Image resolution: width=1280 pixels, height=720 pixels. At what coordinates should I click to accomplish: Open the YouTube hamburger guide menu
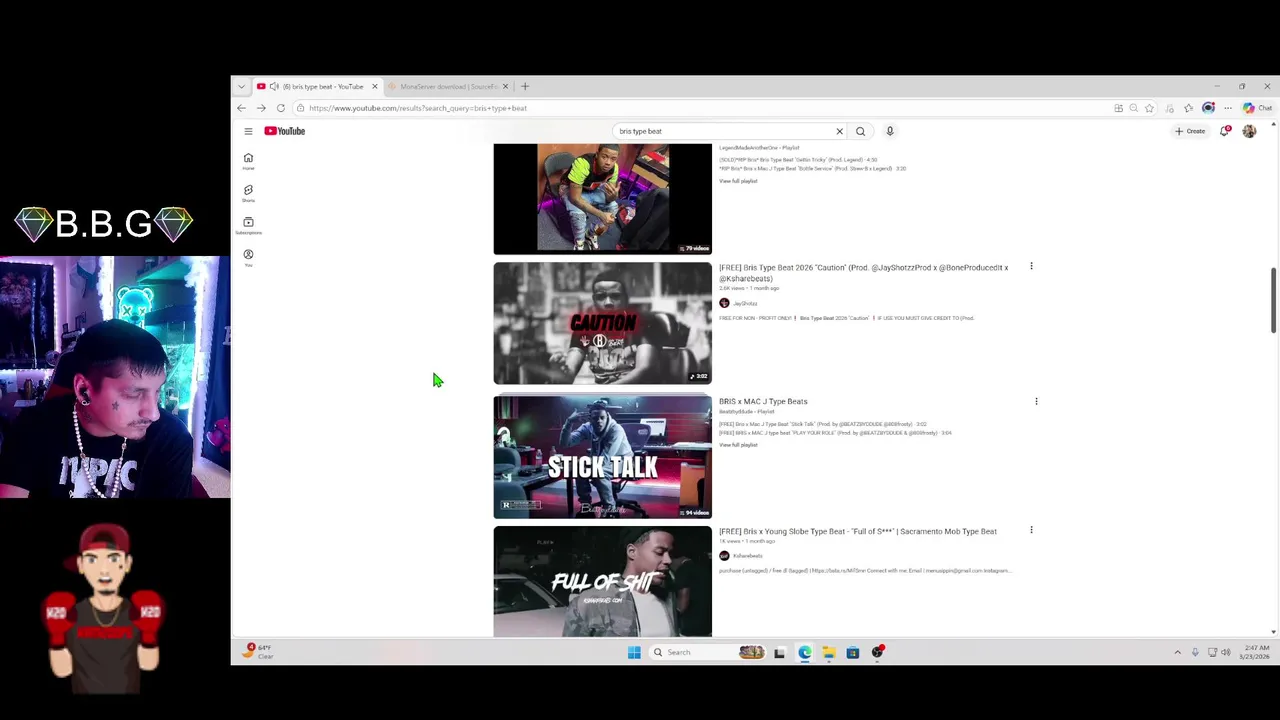point(248,131)
